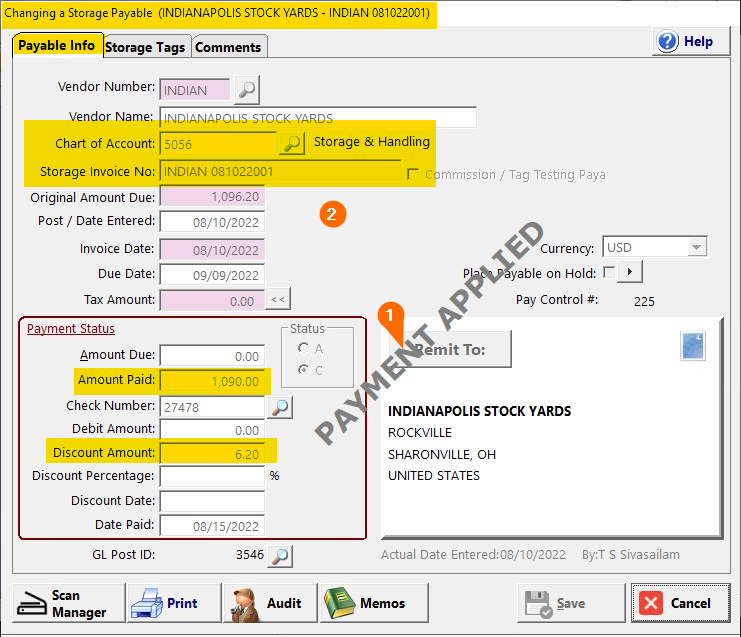Click the Payment Status heading link
The width and height of the screenshot is (741, 637).
[71, 328]
